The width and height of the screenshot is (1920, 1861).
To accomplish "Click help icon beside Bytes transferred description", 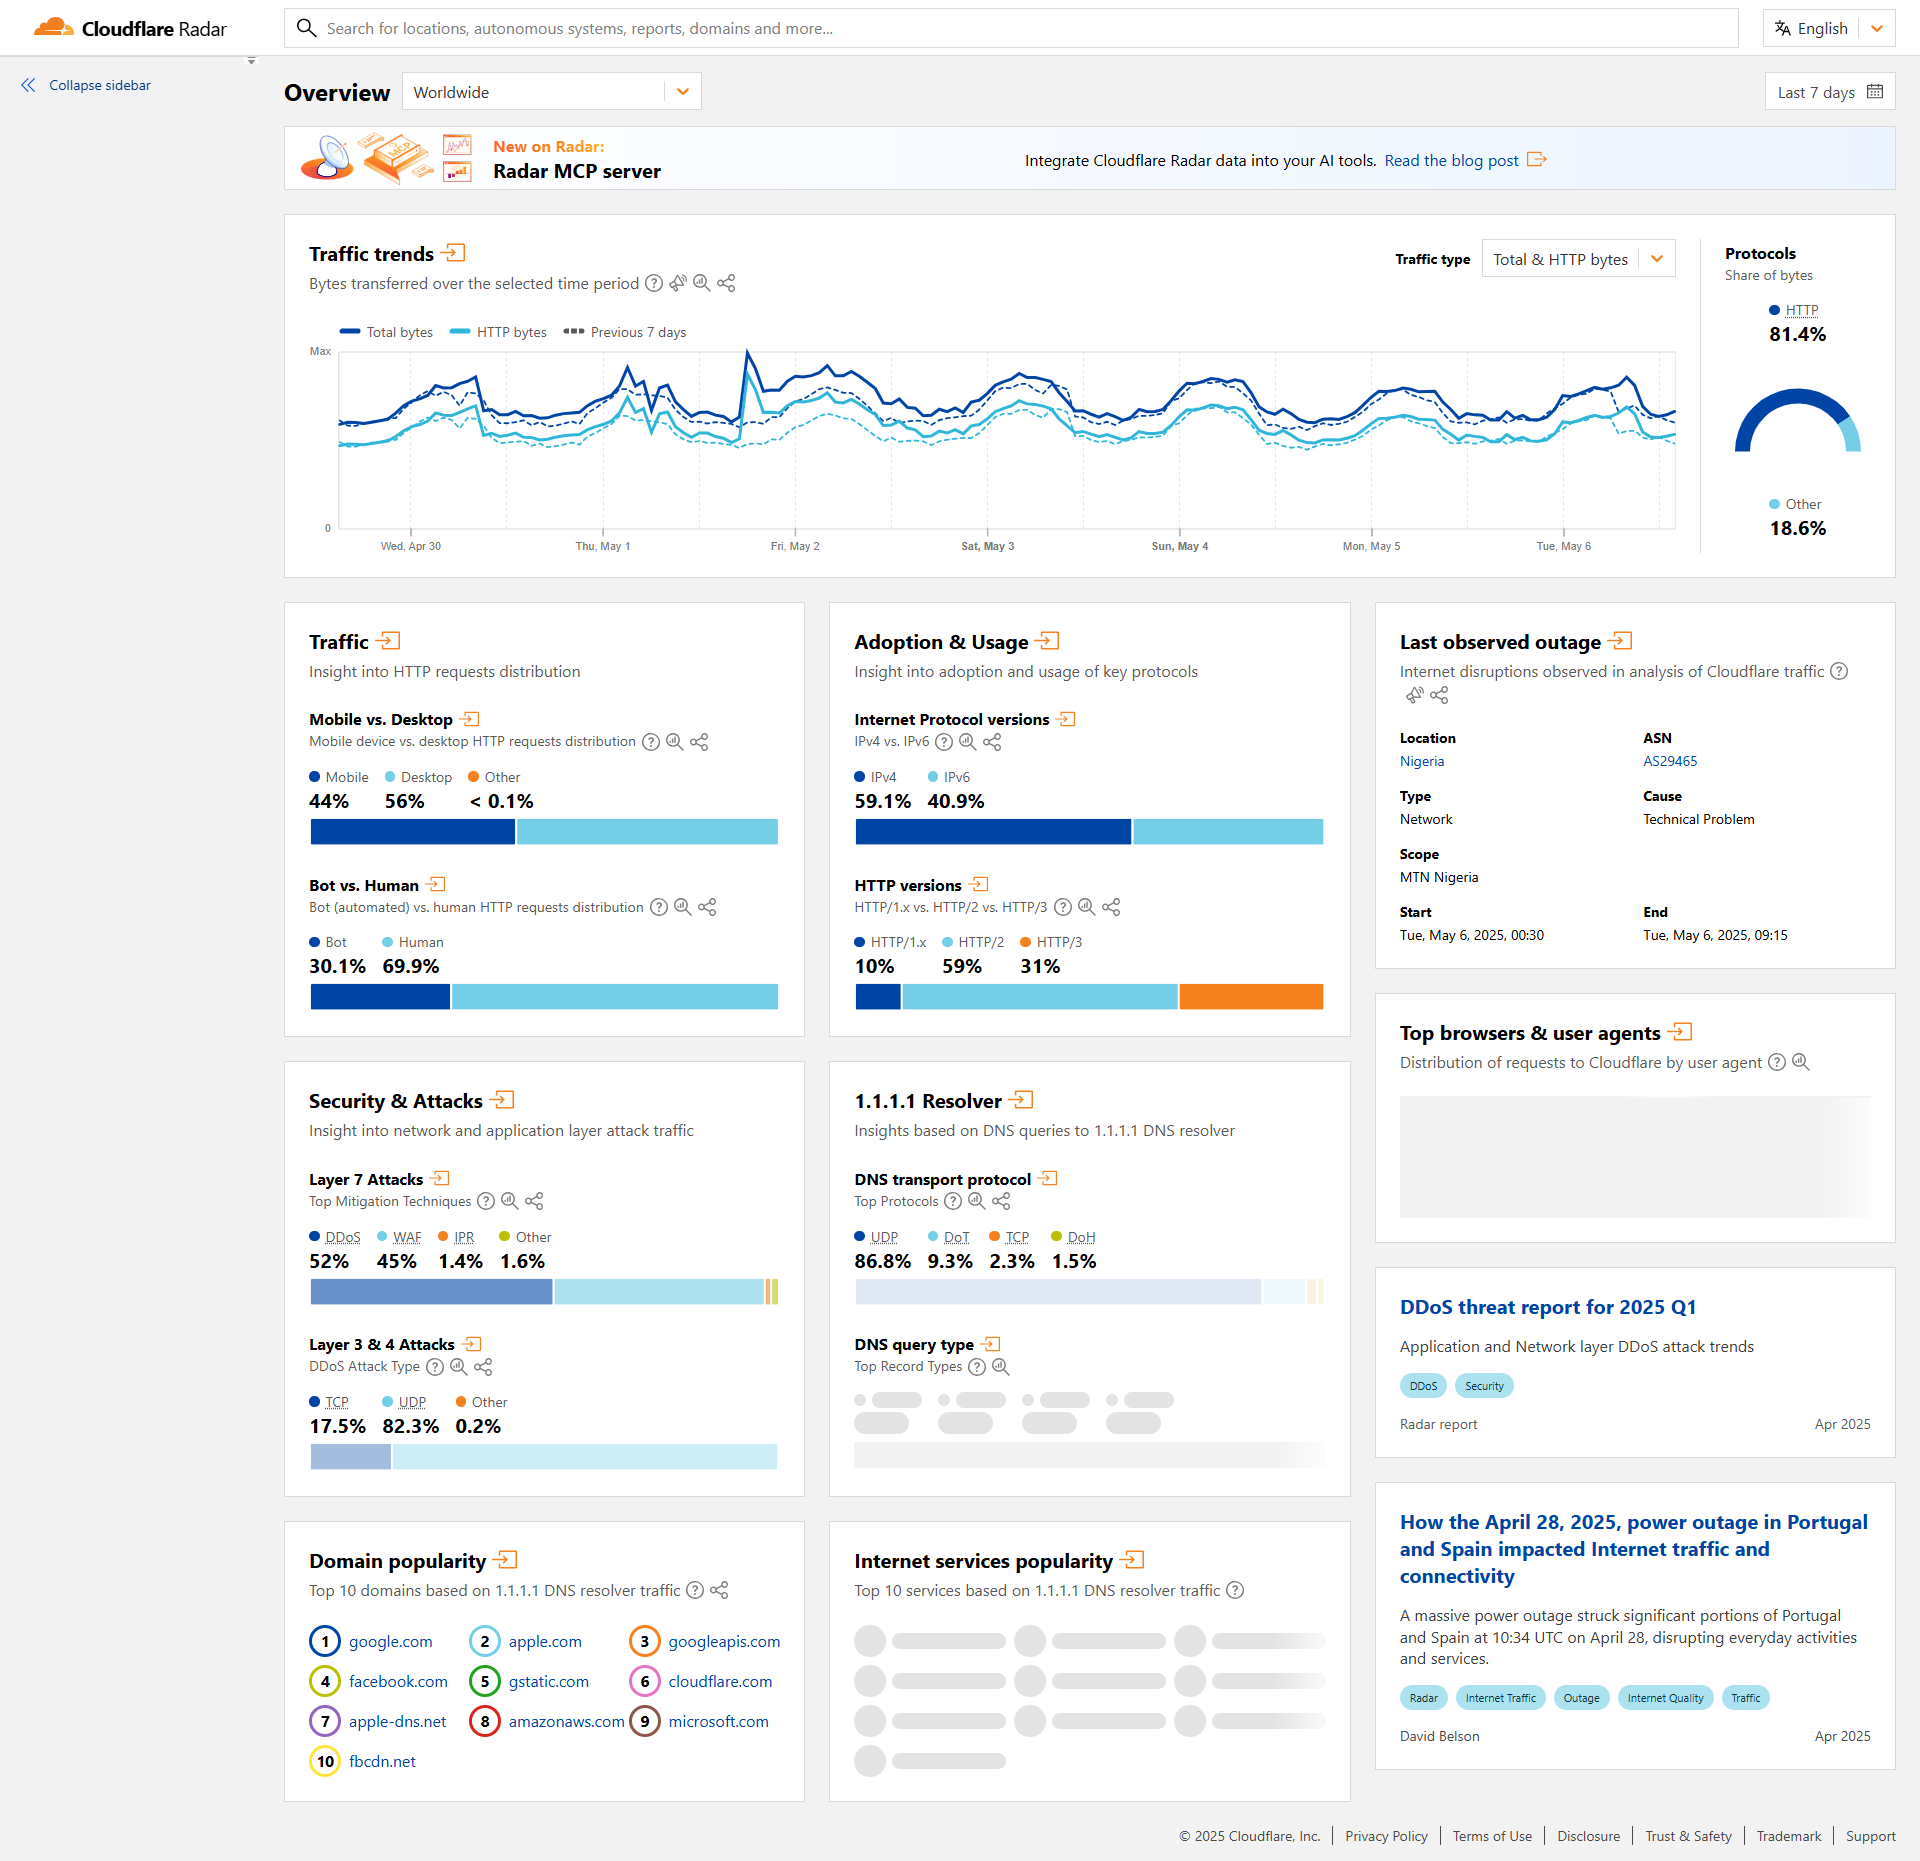I will [x=654, y=284].
